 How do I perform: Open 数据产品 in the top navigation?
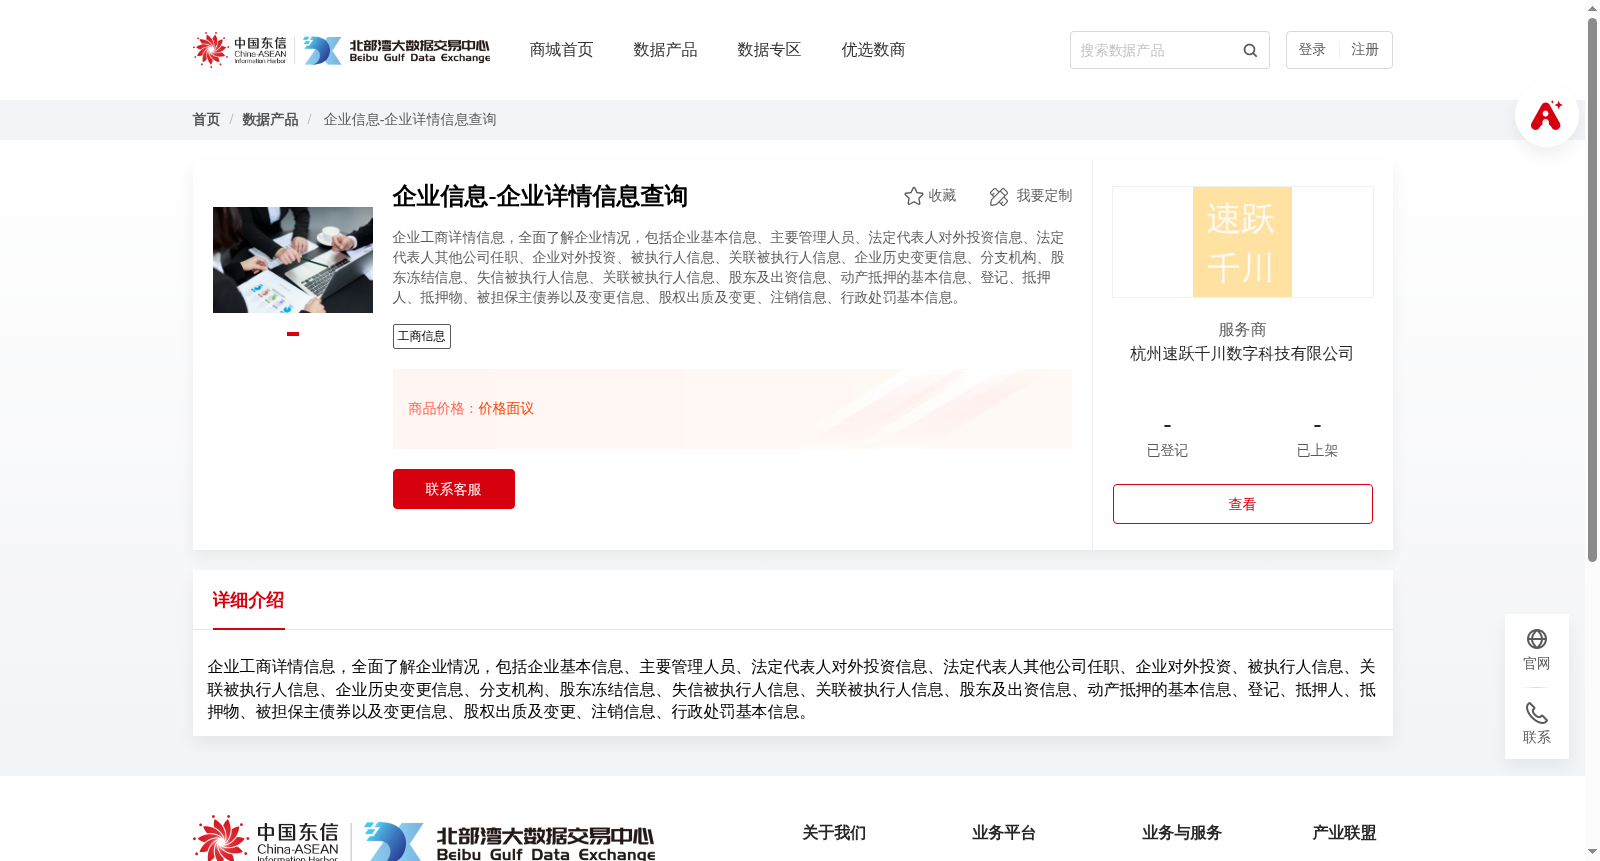coord(665,50)
